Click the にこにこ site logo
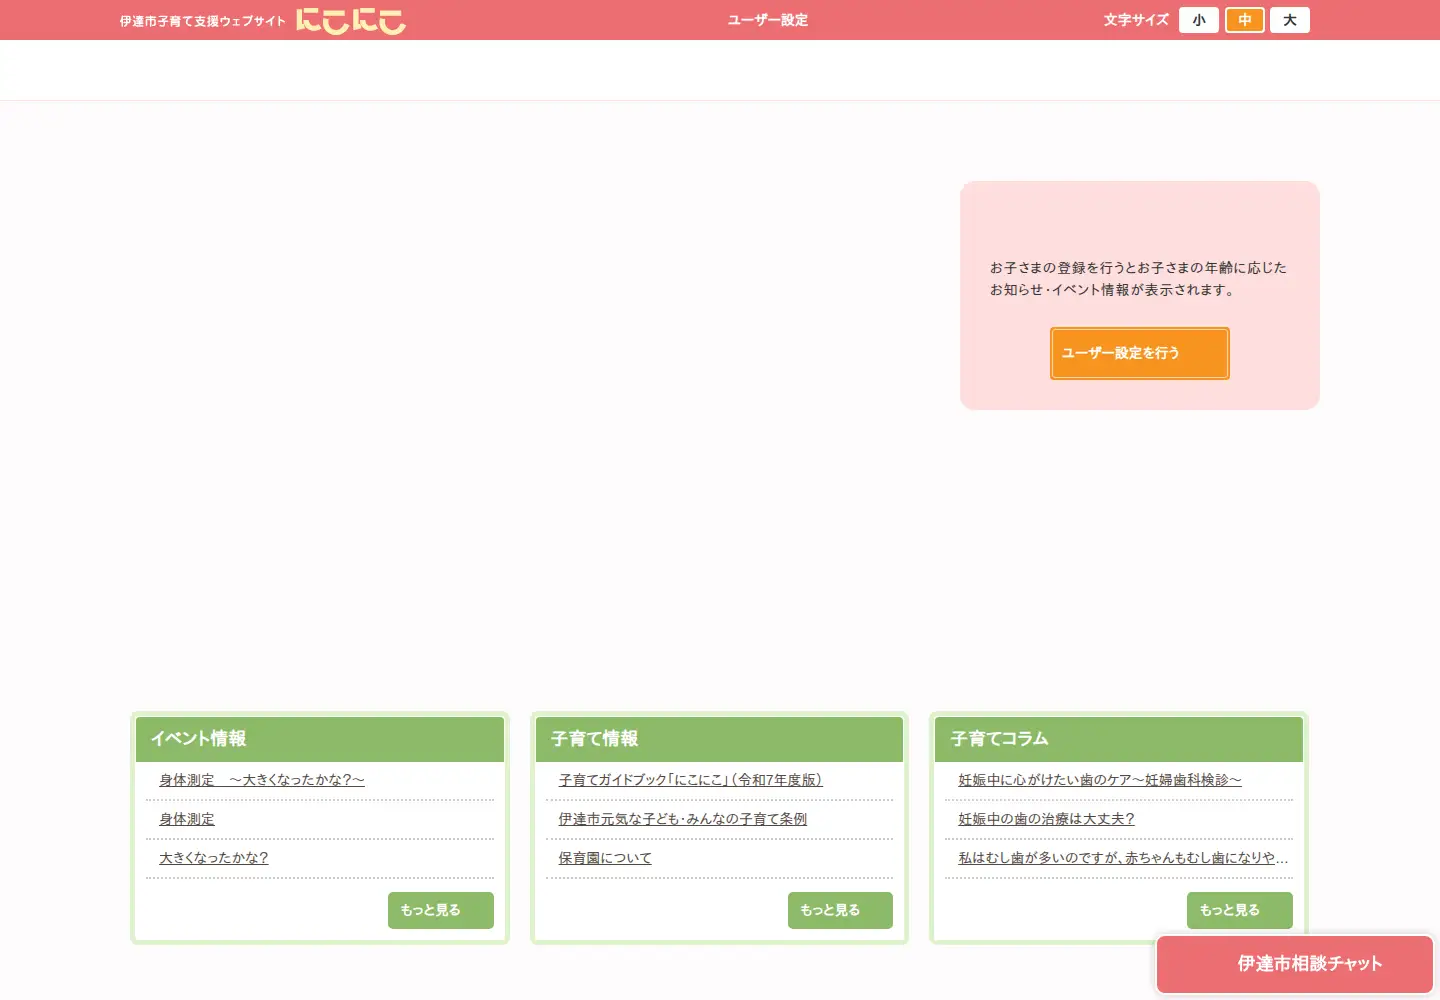 point(351,21)
